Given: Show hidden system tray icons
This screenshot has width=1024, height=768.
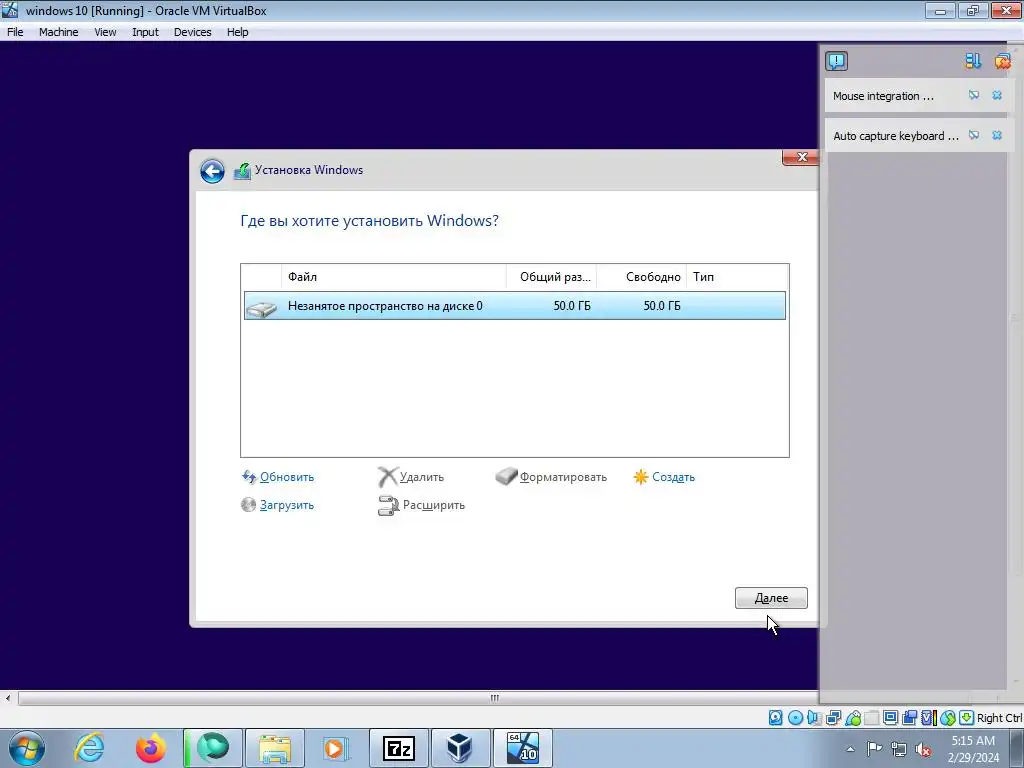Looking at the screenshot, I should tap(850, 749).
